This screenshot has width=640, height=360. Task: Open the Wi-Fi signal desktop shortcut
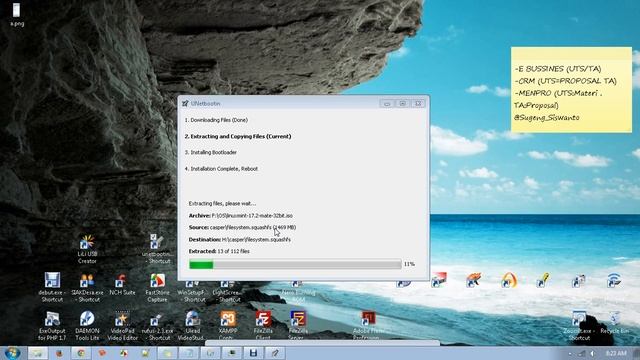(x=614, y=280)
